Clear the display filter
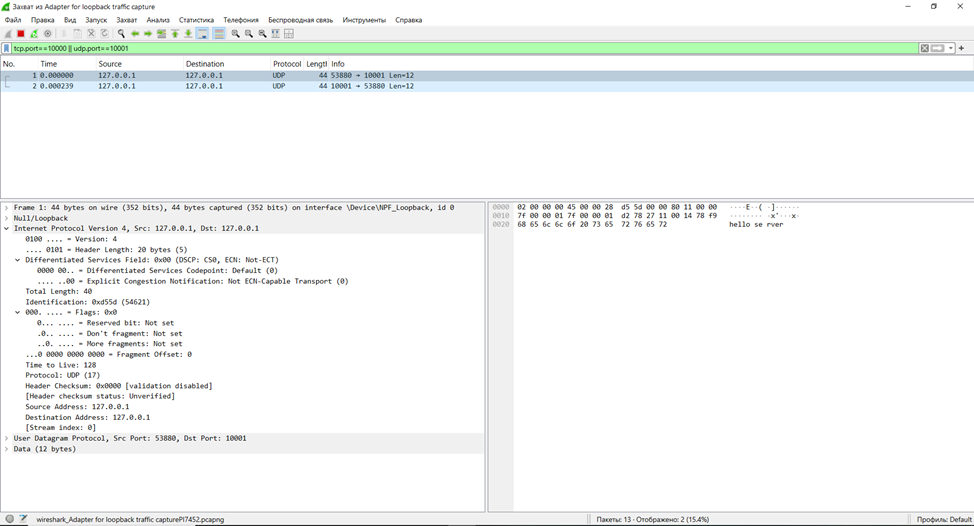The height and width of the screenshot is (526, 974). [x=924, y=48]
